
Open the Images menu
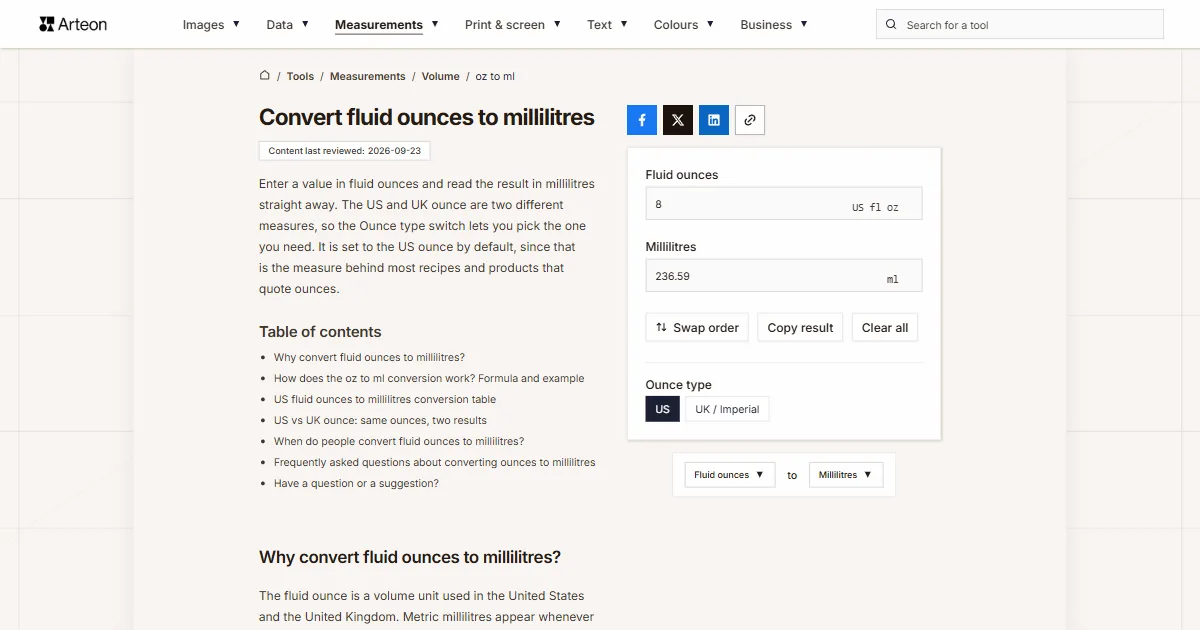(x=211, y=25)
